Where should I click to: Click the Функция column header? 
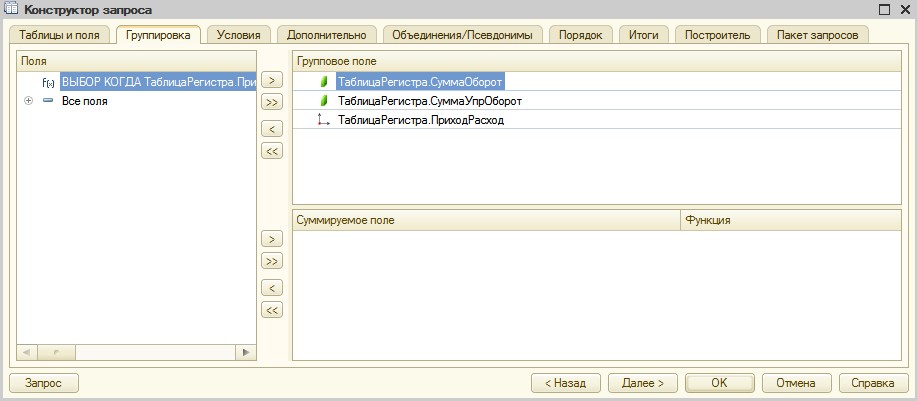pyautogui.click(x=790, y=219)
